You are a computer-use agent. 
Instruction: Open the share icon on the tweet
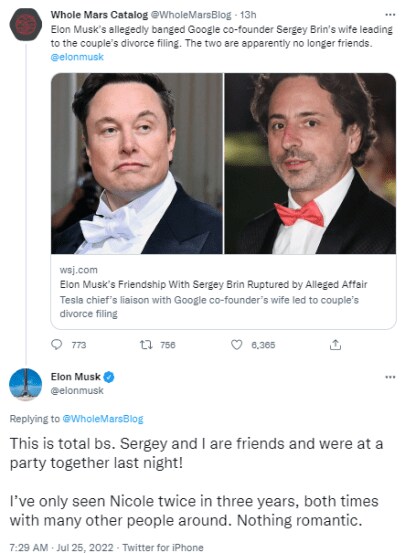point(335,345)
